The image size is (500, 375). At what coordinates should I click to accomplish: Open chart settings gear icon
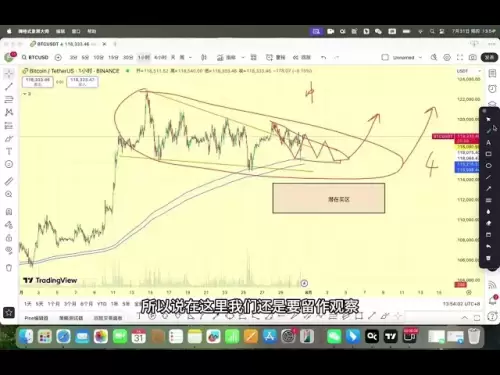[447, 57]
